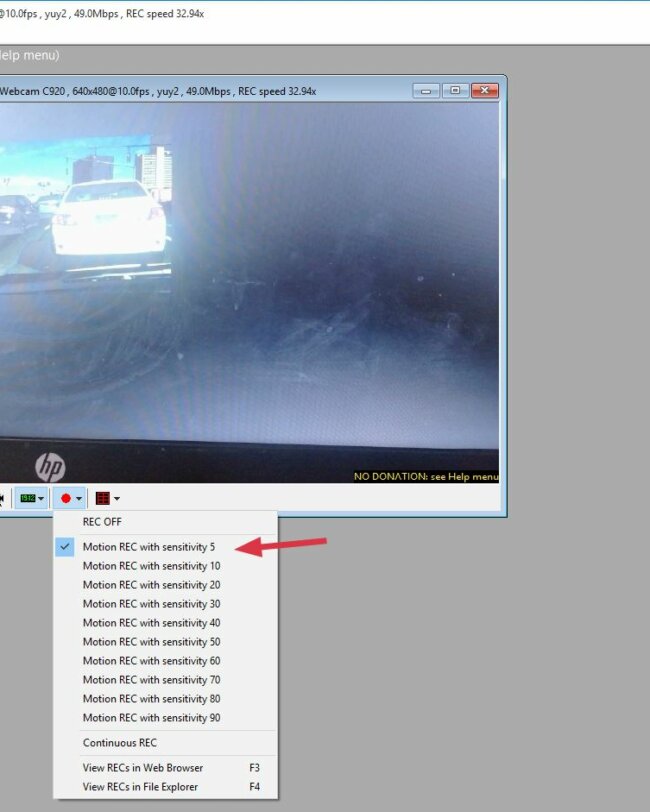This screenshot has height=812, width=650.
Task: Click the dark red grid layout icon
Action: coord(103,498)
